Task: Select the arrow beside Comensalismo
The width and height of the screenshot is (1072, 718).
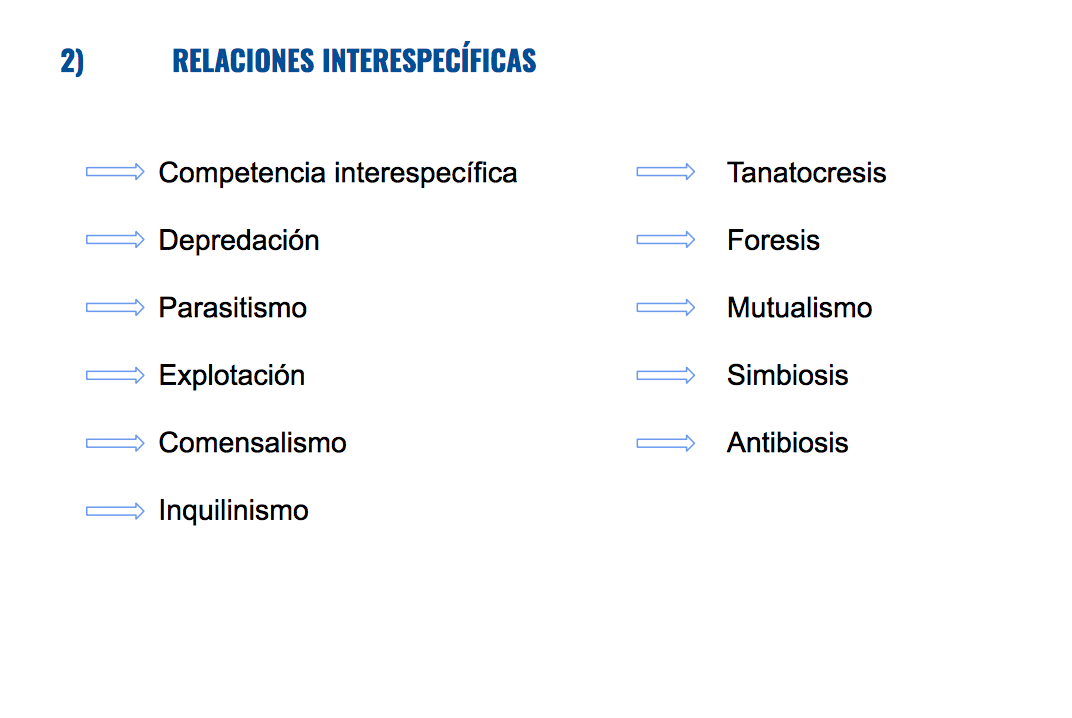Action: click(x=115, y=442)
